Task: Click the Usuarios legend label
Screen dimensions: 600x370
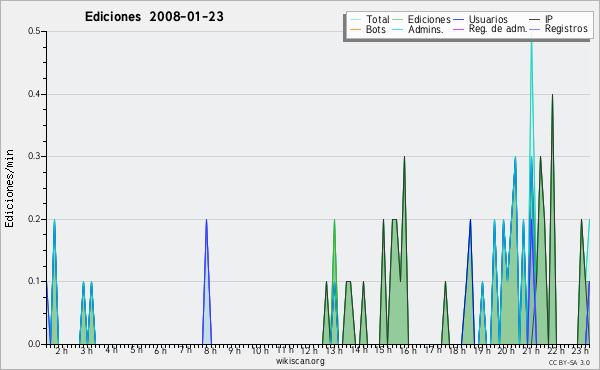Action: coord(488,19)
